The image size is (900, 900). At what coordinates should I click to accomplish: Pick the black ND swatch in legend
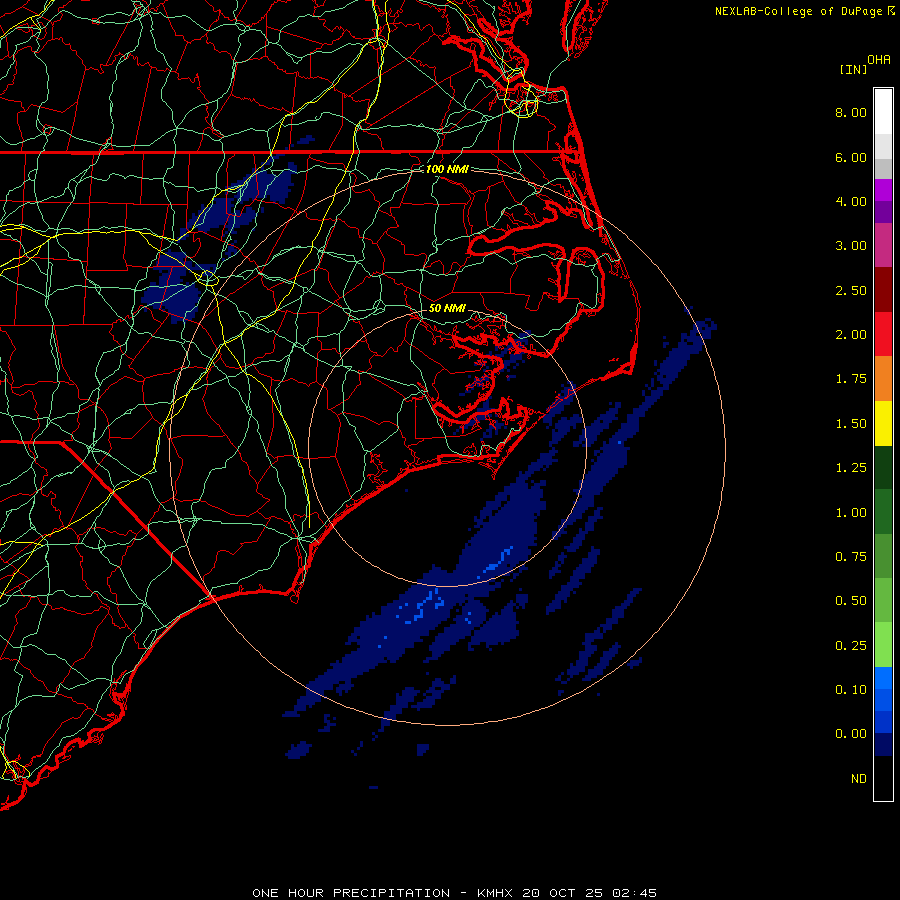(x=883, y=778)
